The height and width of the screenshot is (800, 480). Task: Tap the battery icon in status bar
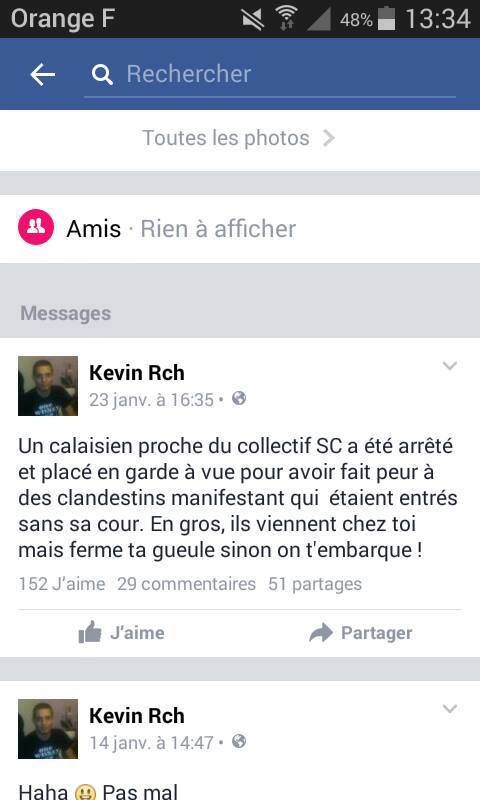386,18
